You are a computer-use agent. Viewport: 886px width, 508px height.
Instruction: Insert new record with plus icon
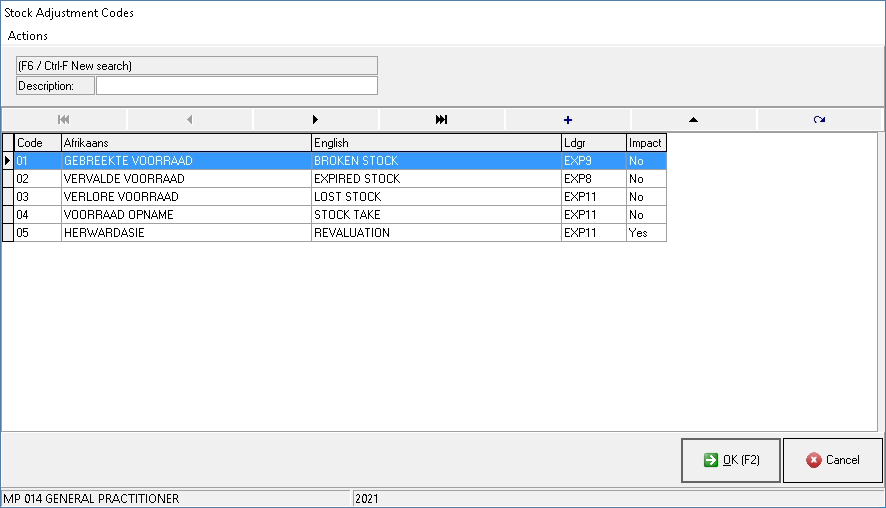(568, 120)
